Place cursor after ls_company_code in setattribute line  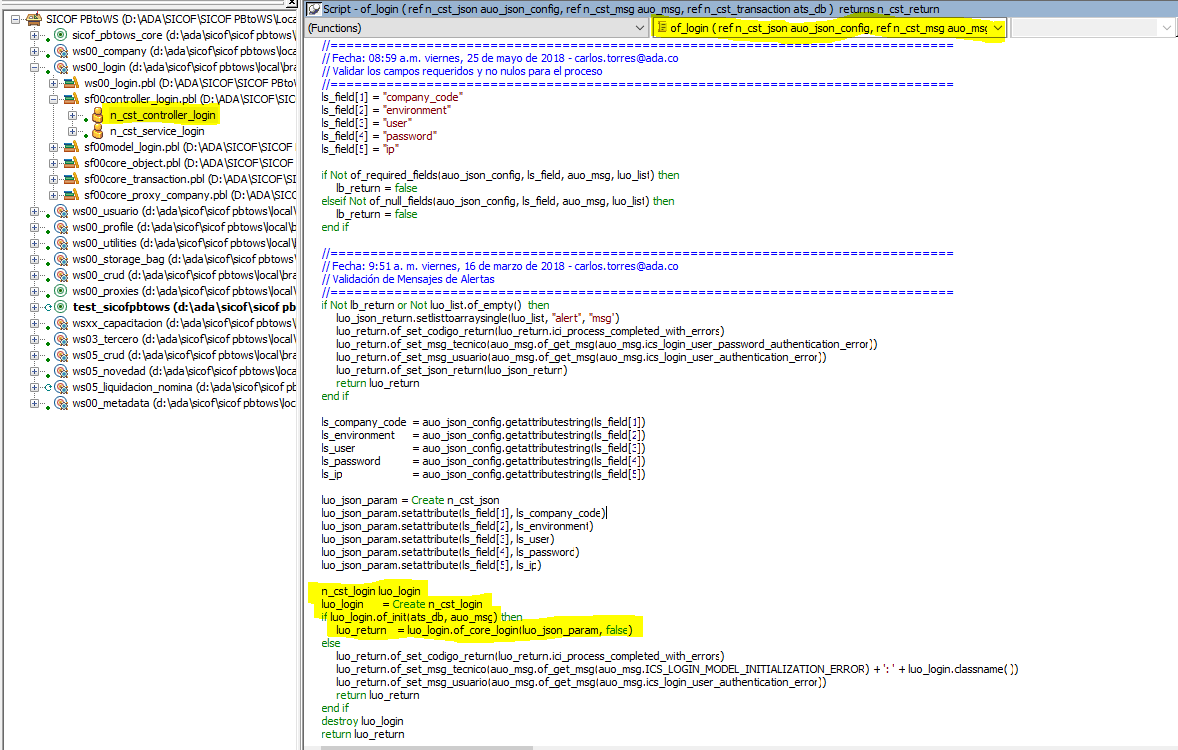(x=604, y=513)
